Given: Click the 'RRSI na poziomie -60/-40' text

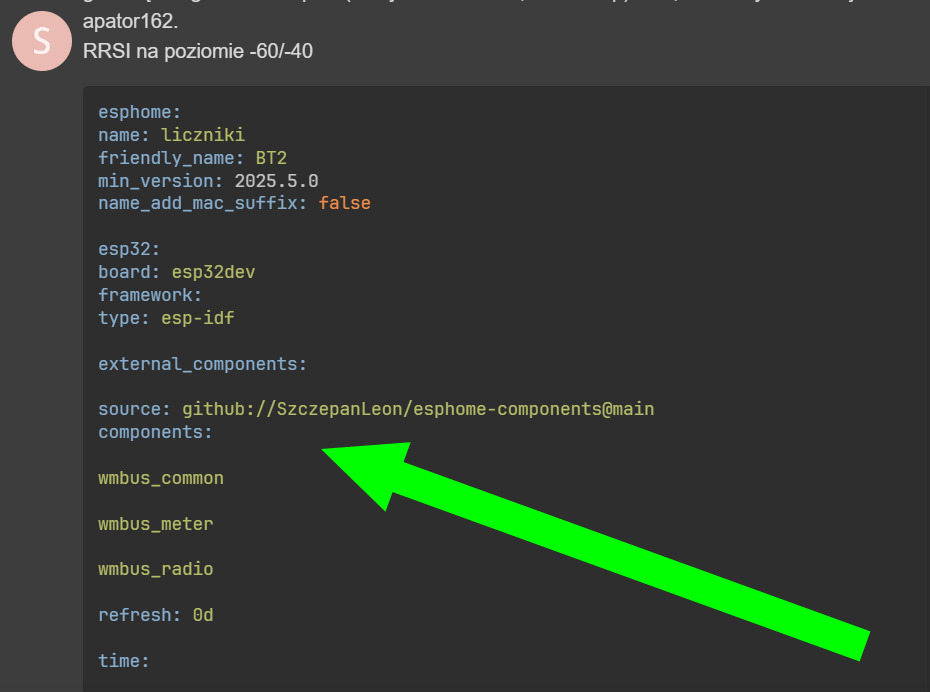Looking at the screenshot, I should click(x=197, y=50).
